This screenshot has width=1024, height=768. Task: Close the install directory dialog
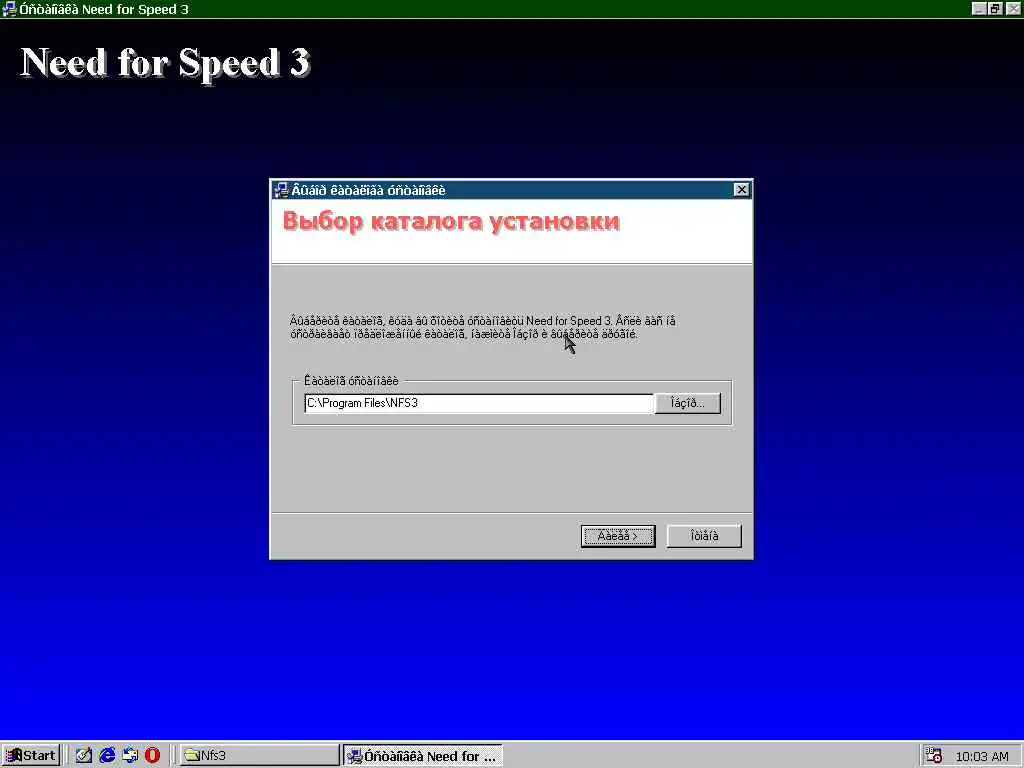(741, 189)
